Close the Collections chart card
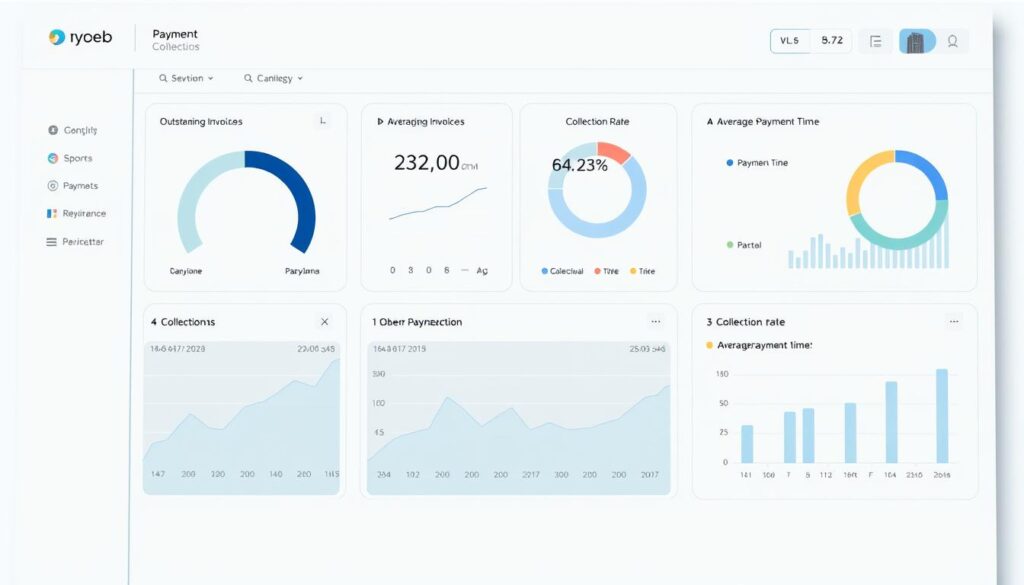The width and height of the screenshot is (1024, 585). coord(324,322)
